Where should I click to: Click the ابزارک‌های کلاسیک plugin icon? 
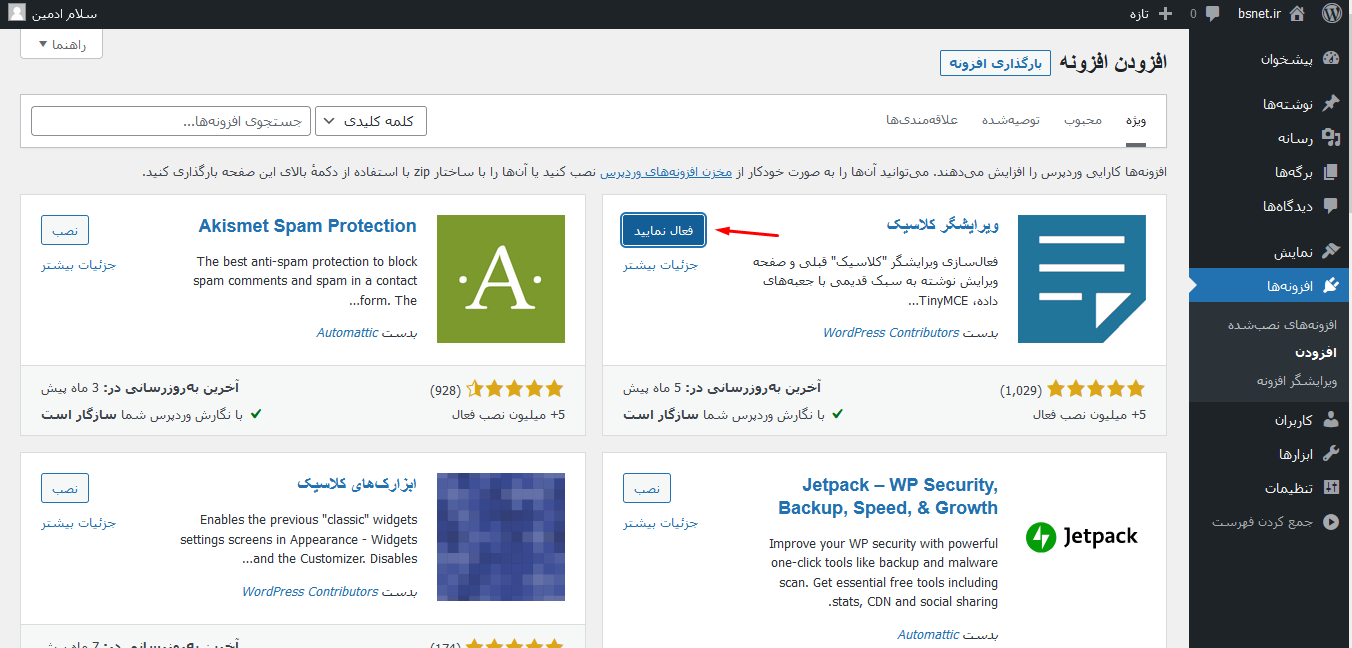501,537
